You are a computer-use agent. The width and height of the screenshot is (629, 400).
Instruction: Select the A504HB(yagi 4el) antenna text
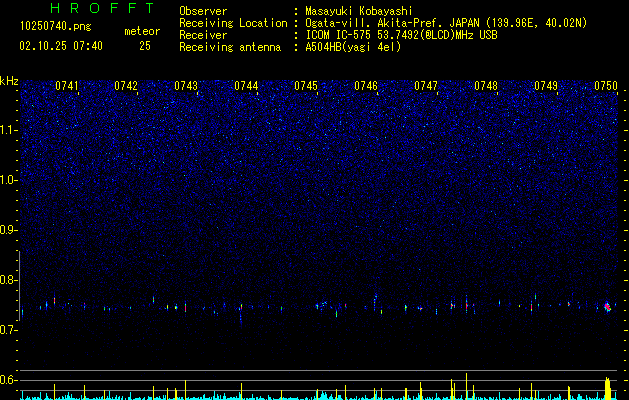click(353, 47)
